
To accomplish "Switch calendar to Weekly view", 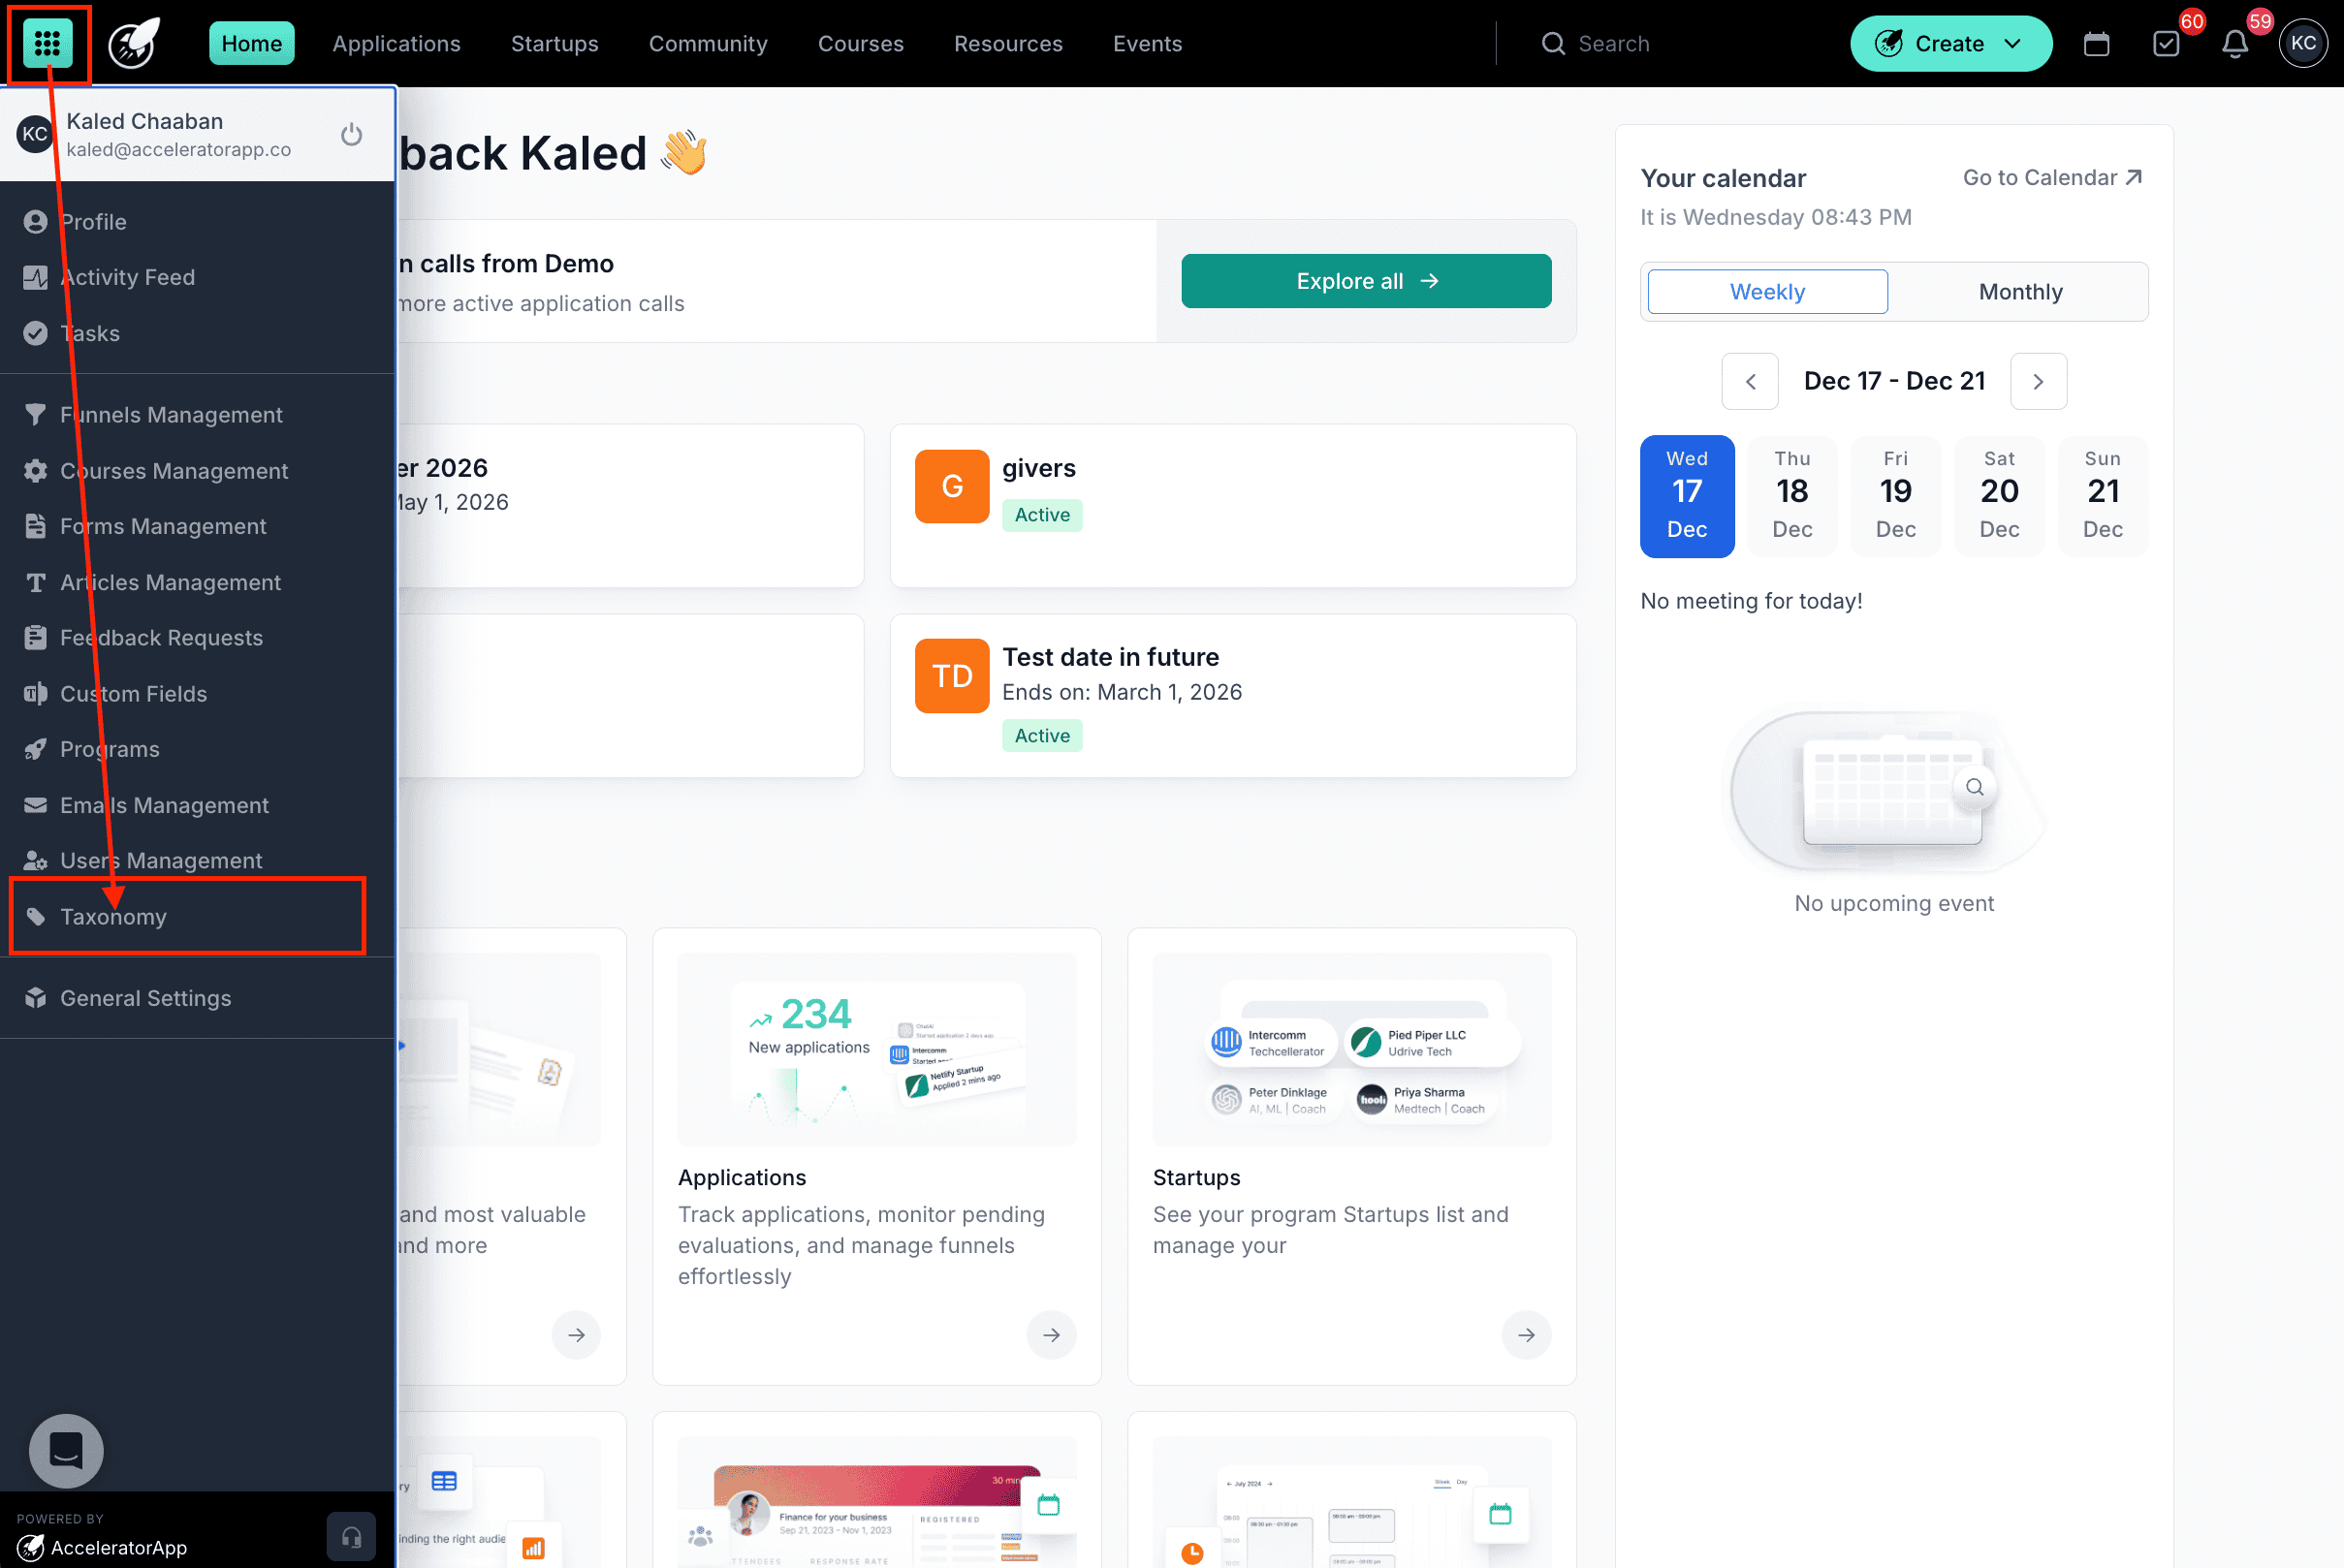I will 1767,292.
